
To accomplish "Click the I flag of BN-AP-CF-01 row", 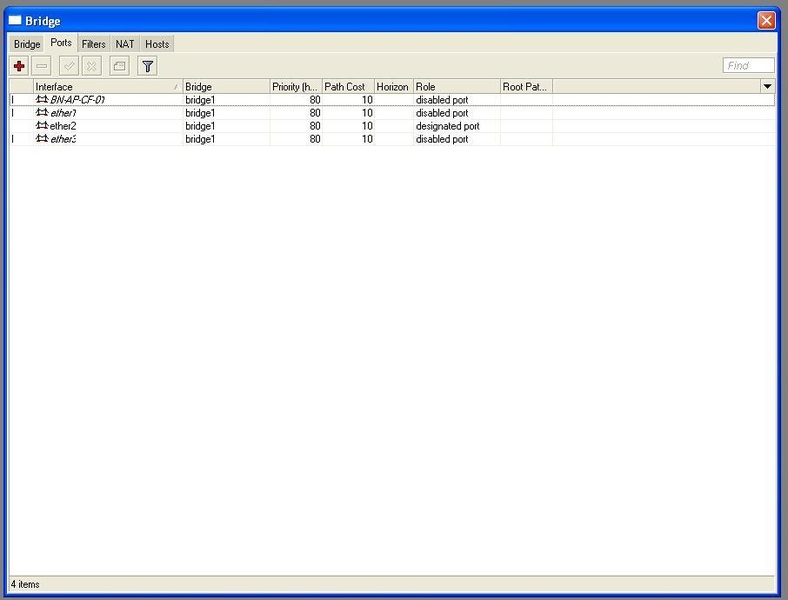I will [x=13, y=100].
